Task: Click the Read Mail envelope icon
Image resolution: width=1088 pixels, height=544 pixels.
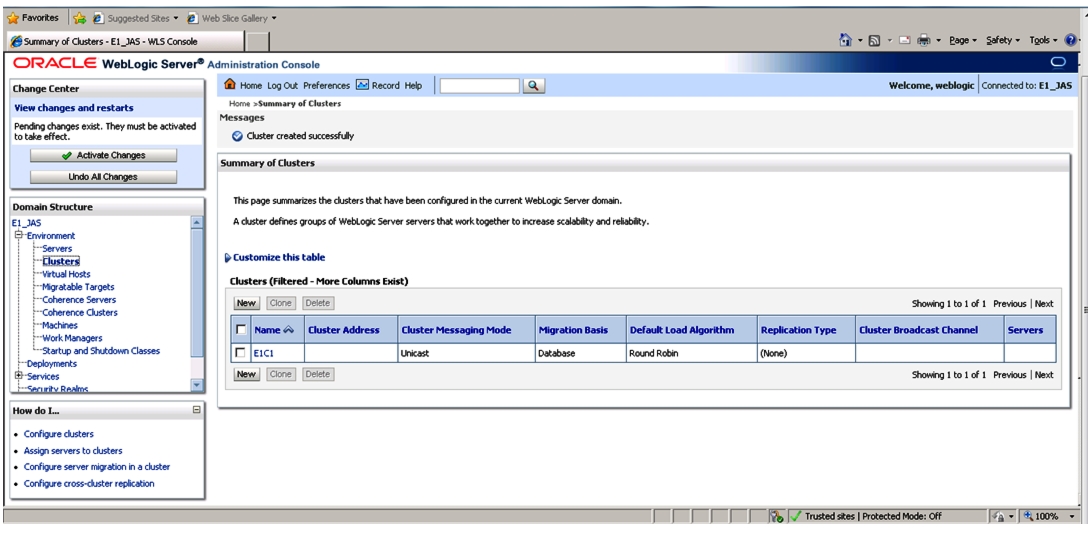Action: tap(904, 40)
